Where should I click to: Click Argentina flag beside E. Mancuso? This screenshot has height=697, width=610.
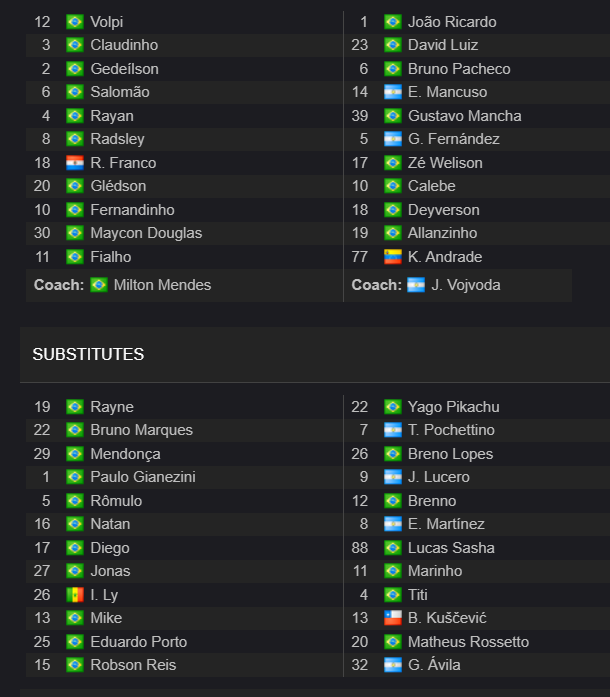[x=393, y=92]
